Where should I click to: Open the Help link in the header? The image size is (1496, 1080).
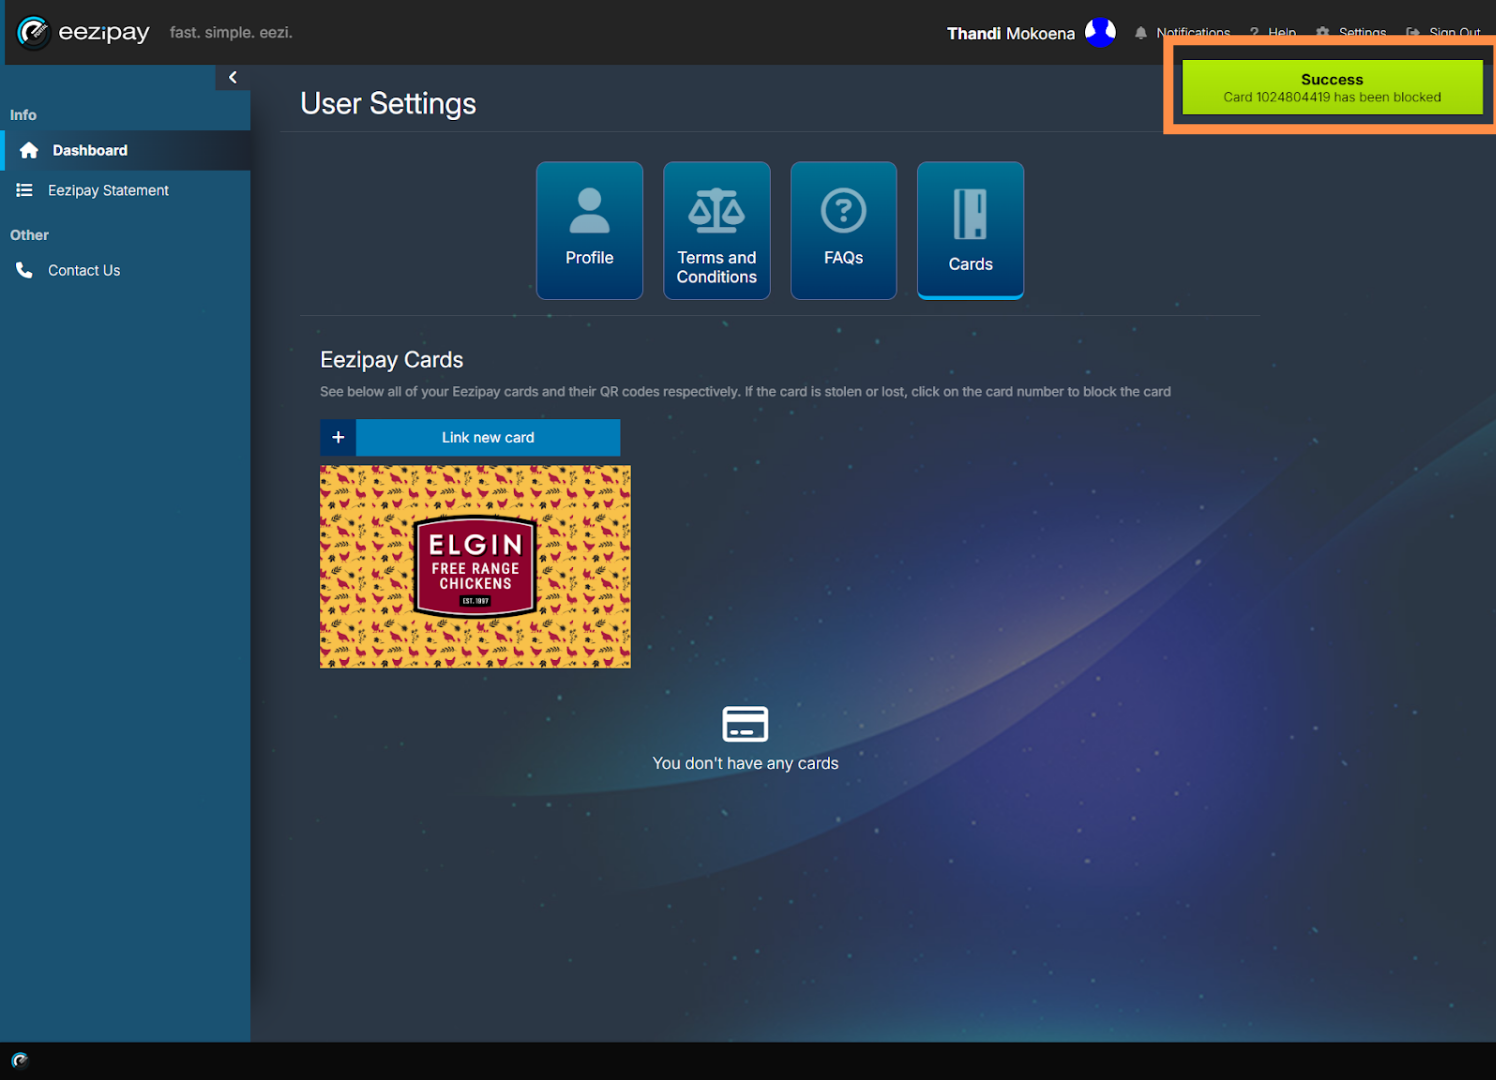pos(1272,33)
